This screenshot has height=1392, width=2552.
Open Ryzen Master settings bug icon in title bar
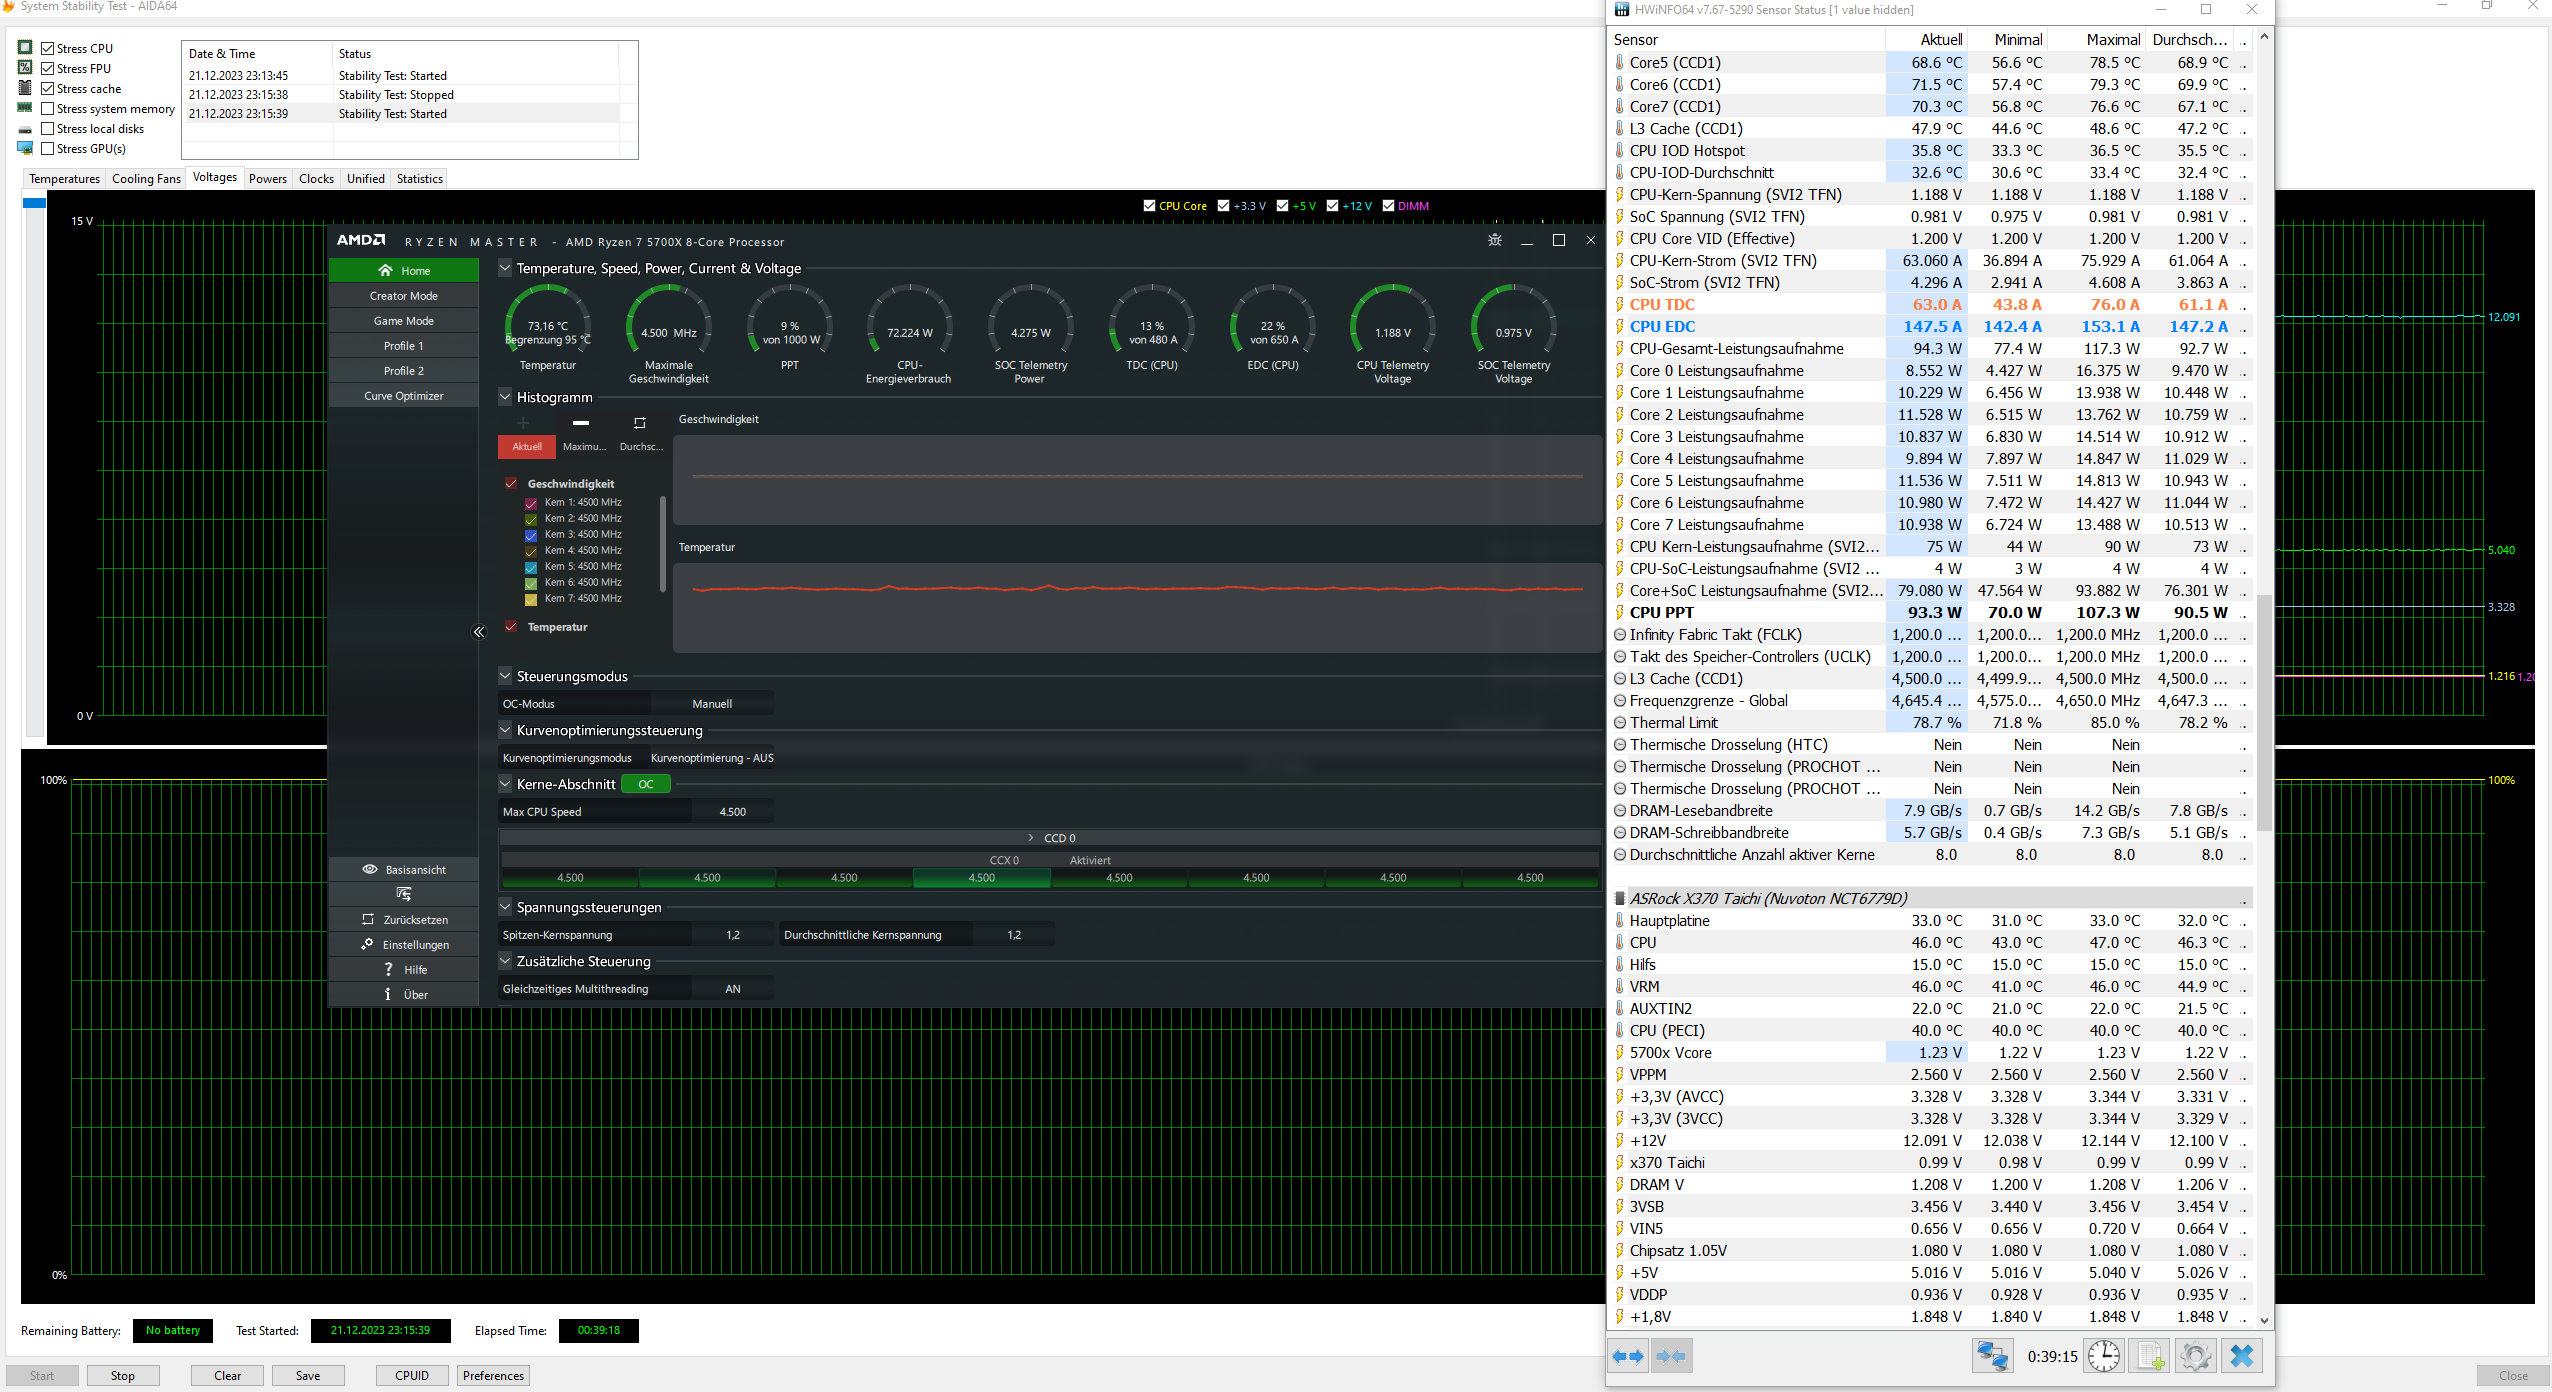(1494, 240)
